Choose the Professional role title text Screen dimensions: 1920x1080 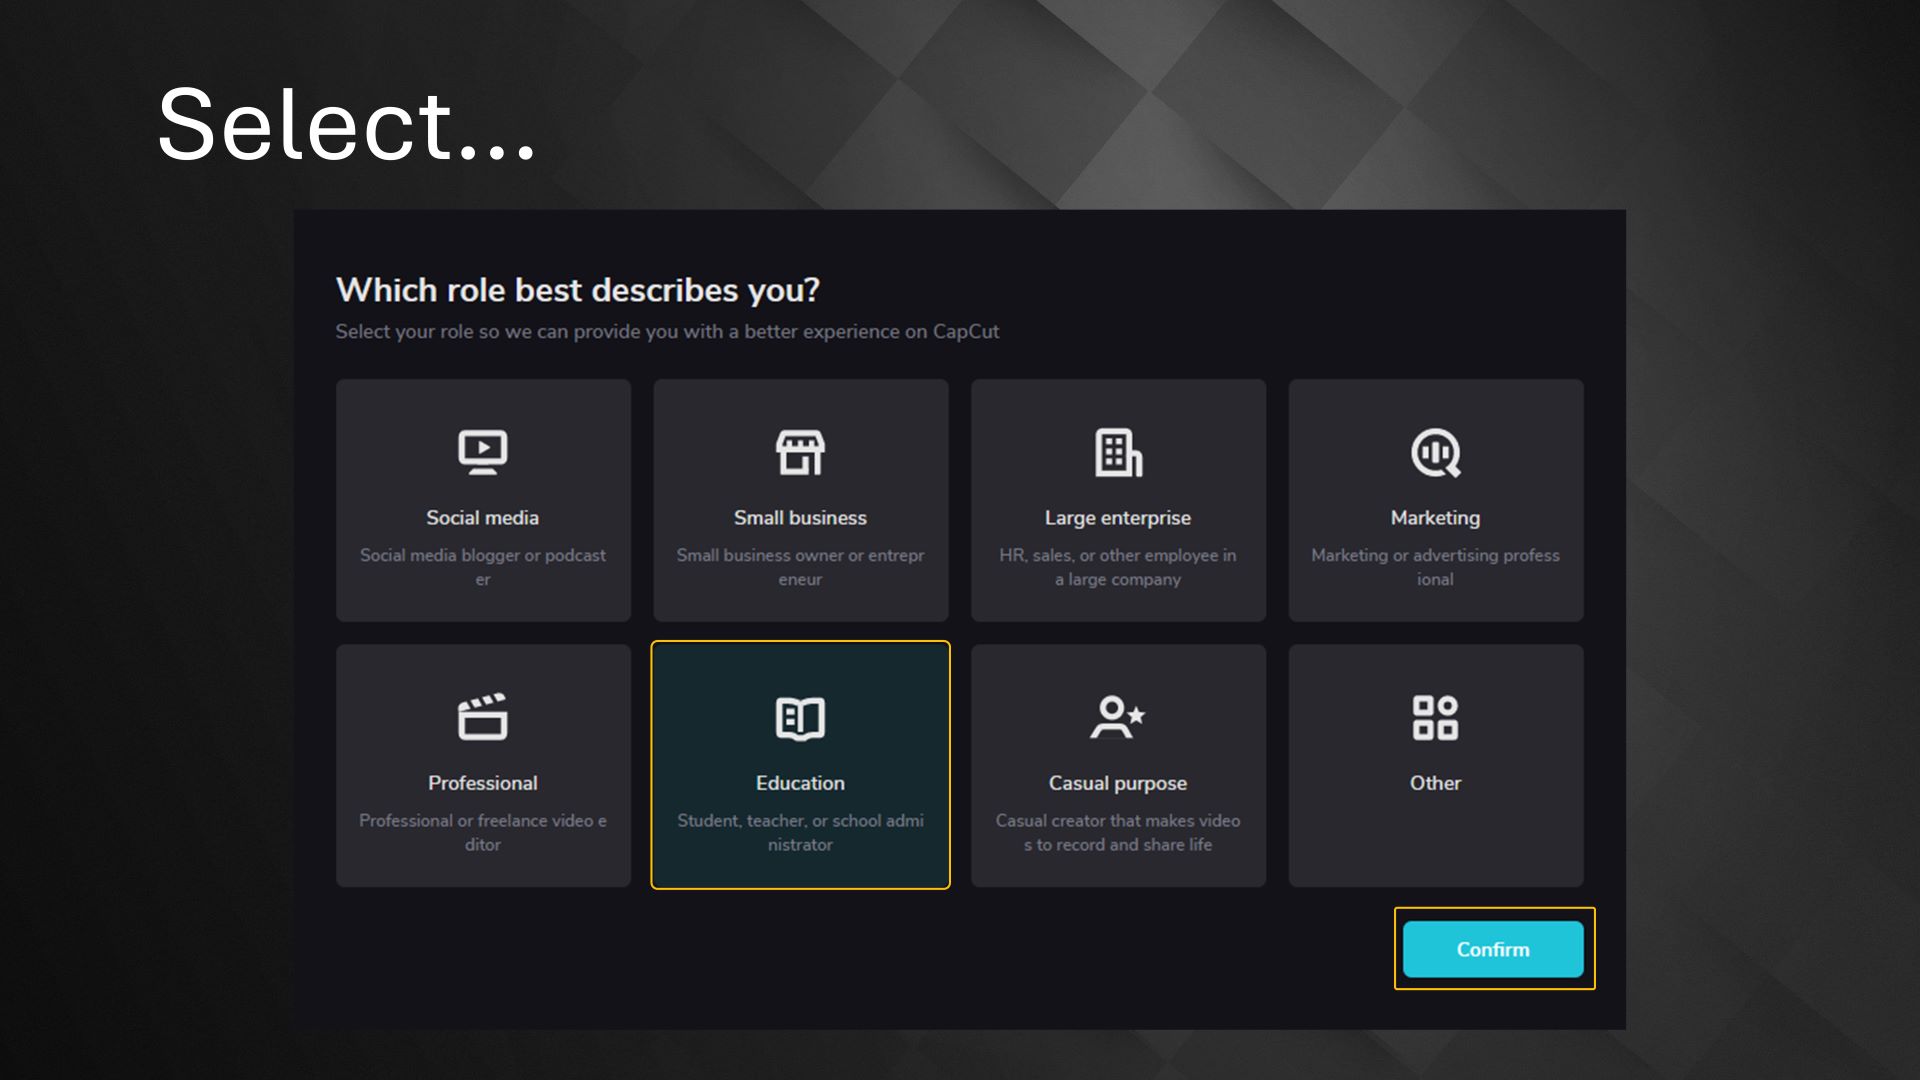(x=482, y=783)
